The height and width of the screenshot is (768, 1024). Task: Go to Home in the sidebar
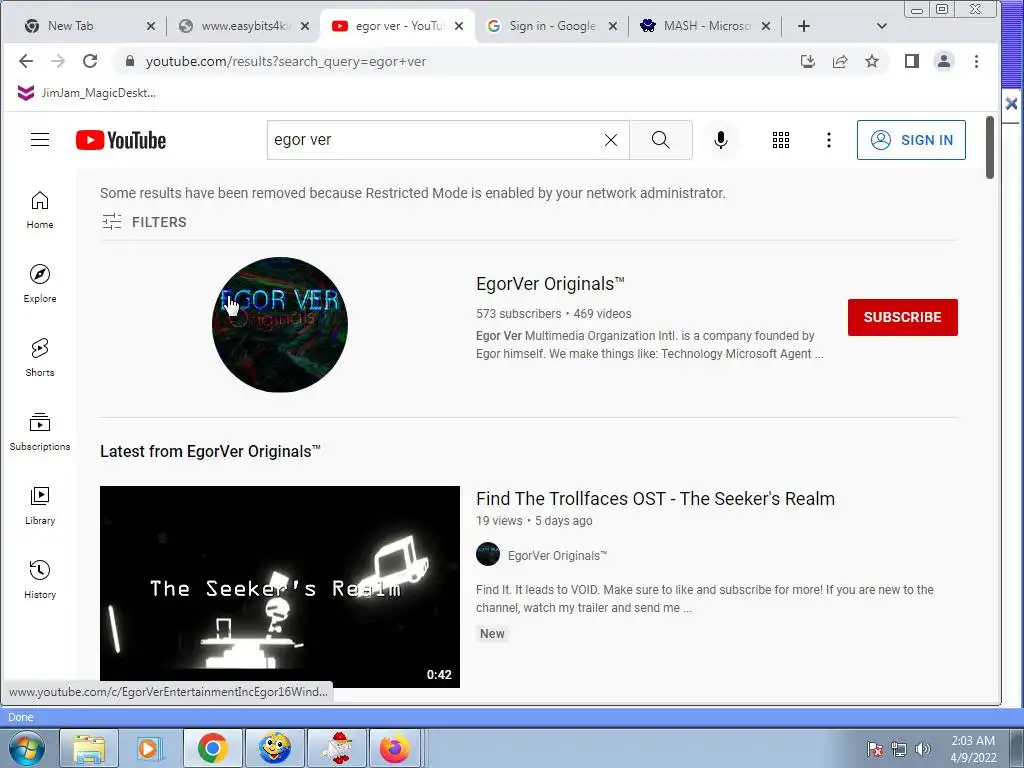tap(40, 210)
